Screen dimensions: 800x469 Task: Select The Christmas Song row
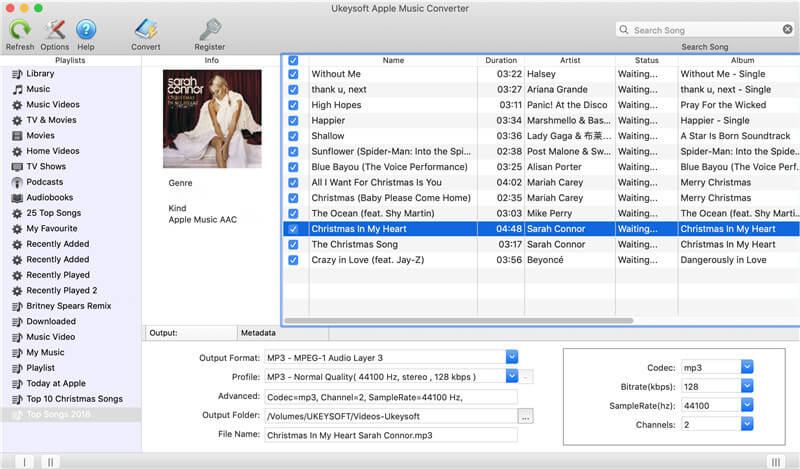[x=541, y=244]
